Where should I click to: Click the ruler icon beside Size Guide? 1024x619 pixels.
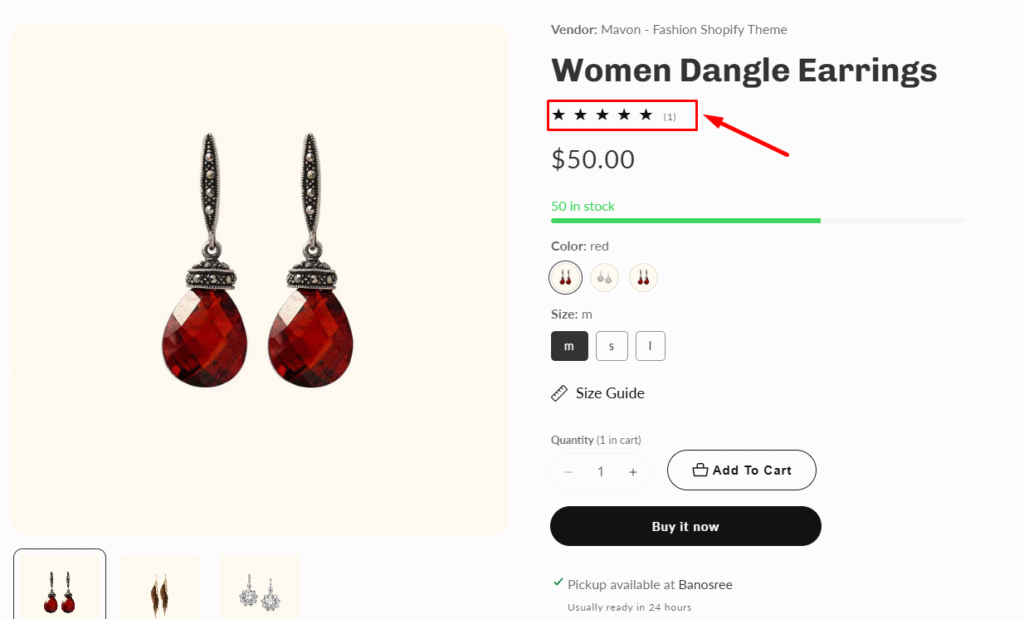coord(560,394)
